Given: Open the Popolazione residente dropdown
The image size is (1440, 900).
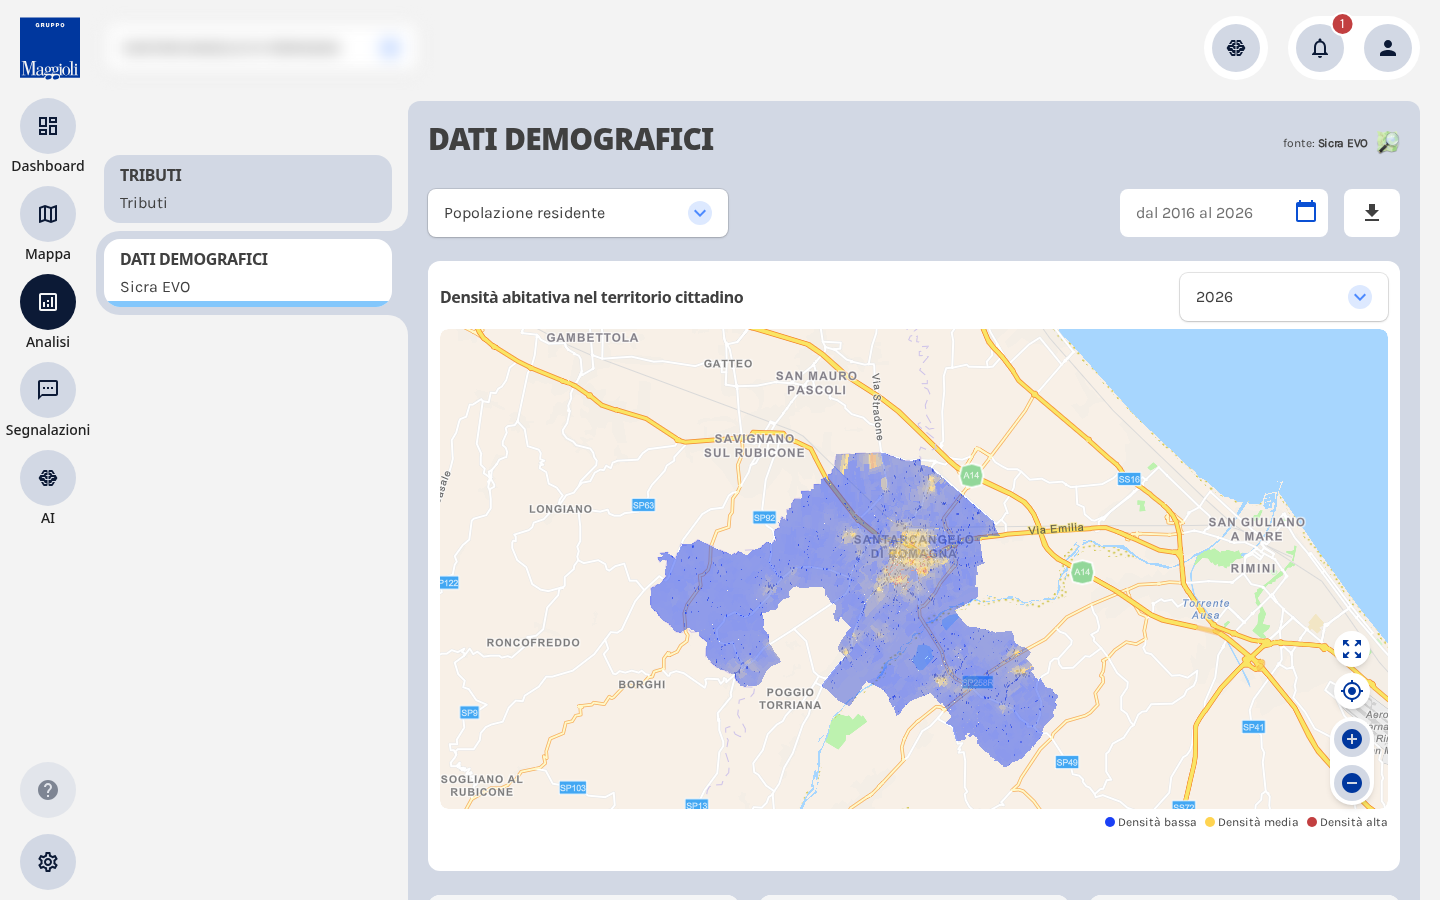Looking at the screenshot, I should pyautogui.click(x=578, y=213).
